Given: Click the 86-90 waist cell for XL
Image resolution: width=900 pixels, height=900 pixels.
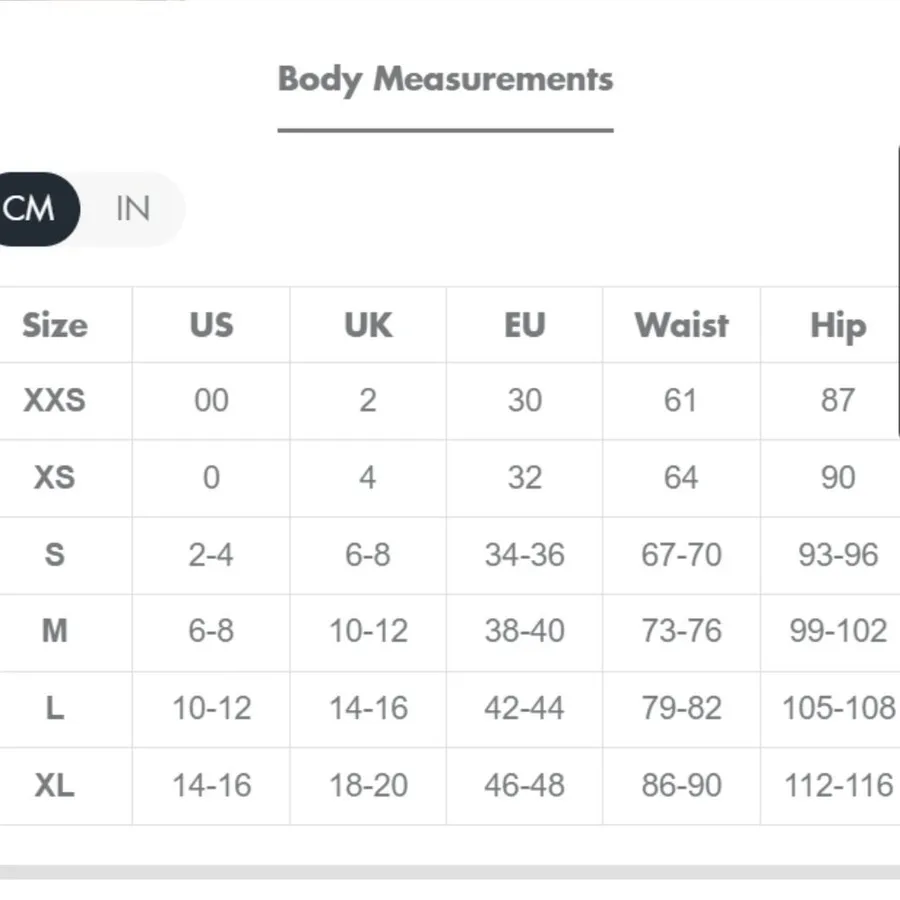Looking at the screenshot, I should click(681, 785).
